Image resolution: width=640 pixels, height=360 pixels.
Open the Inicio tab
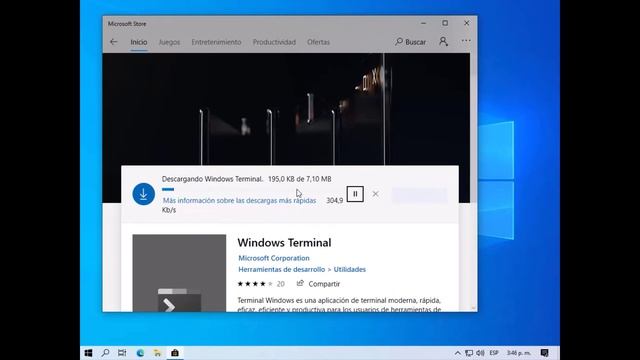(139, 42)
